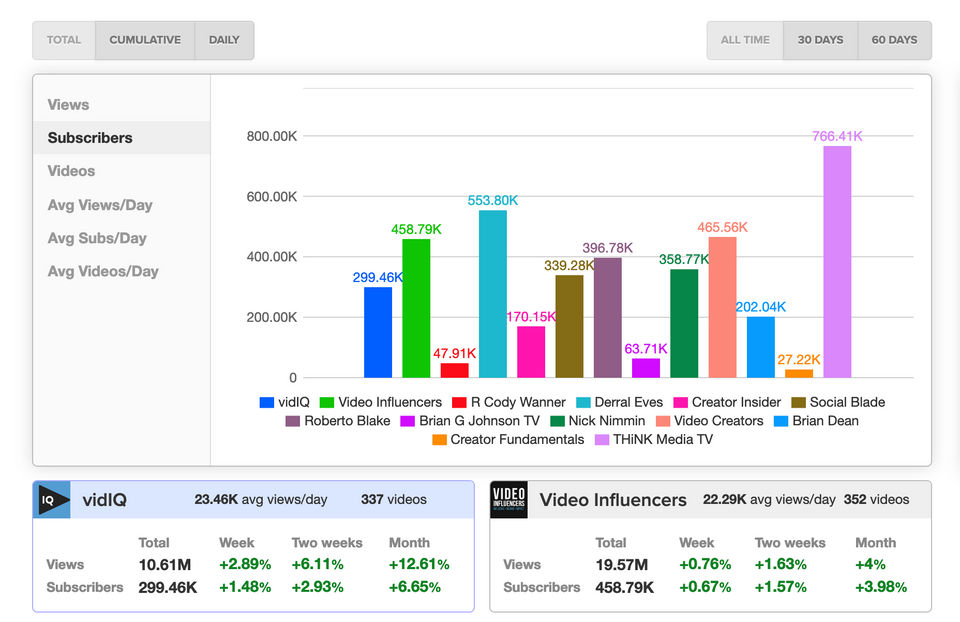The image size is (960, 622).
Task: Click the 465.56K bar value label
Action: point(722,227)
